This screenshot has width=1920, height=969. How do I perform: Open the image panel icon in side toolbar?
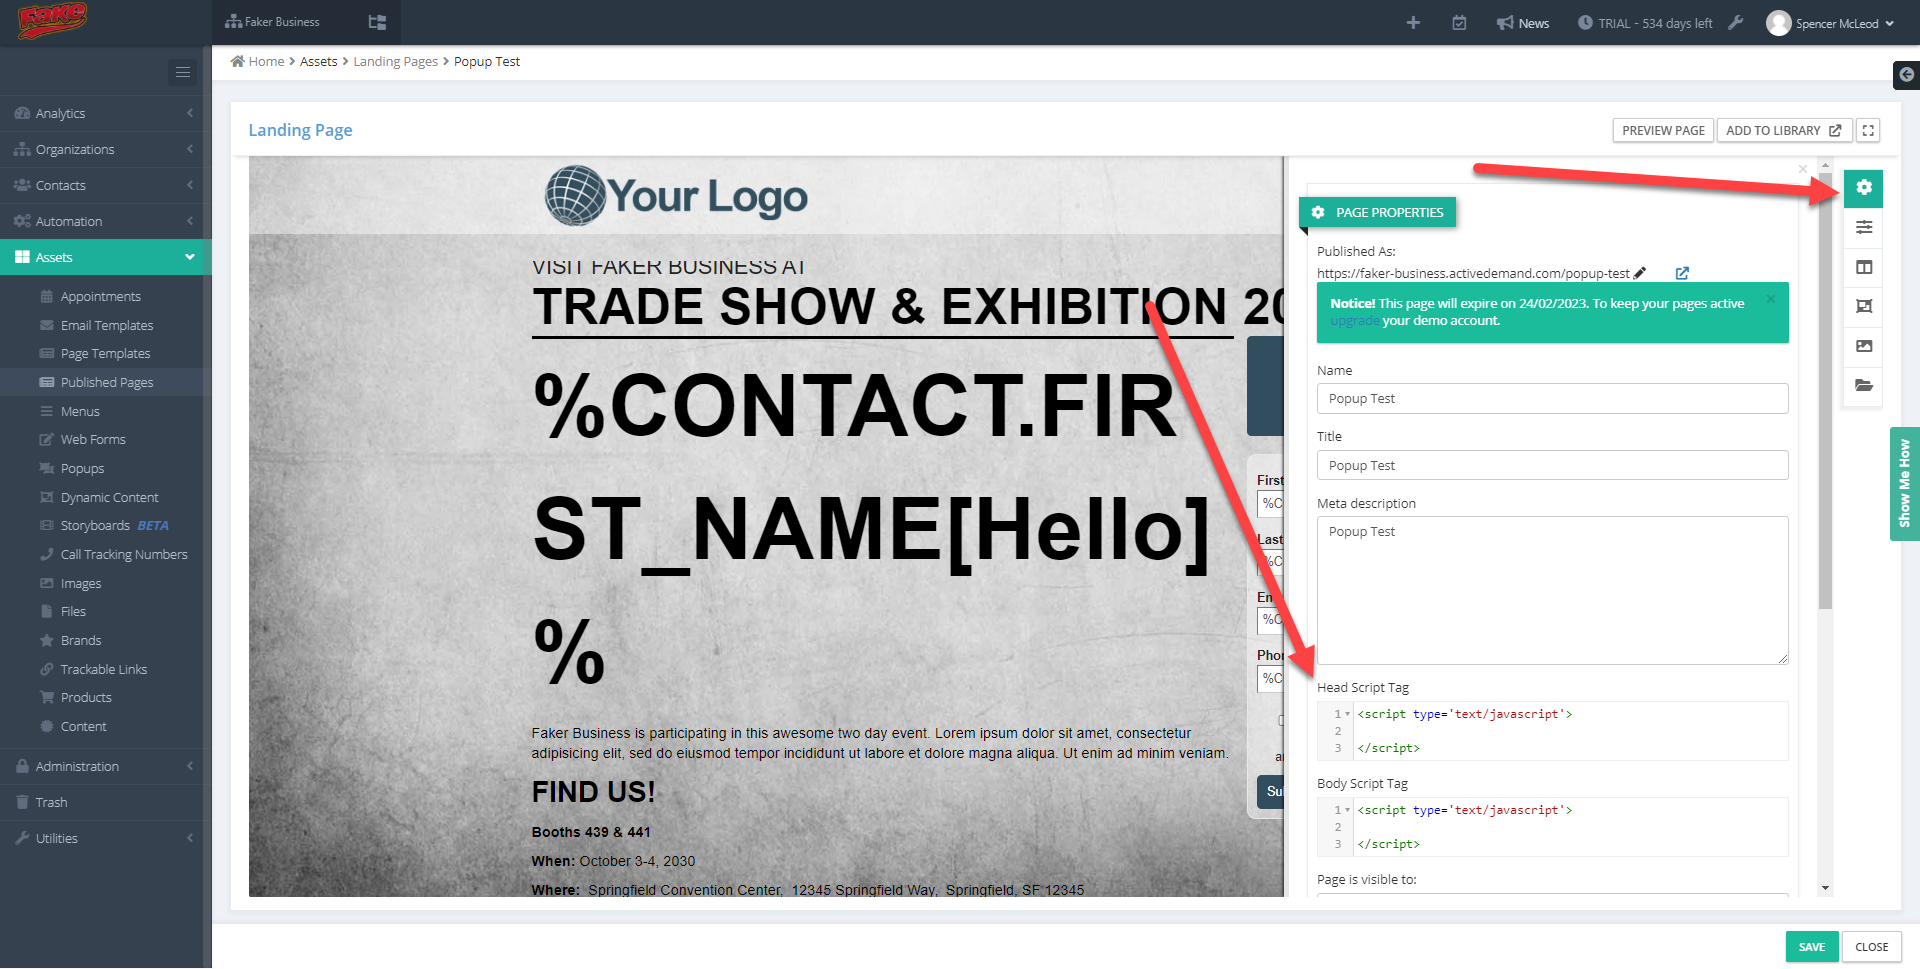(x=1864, y=346)
